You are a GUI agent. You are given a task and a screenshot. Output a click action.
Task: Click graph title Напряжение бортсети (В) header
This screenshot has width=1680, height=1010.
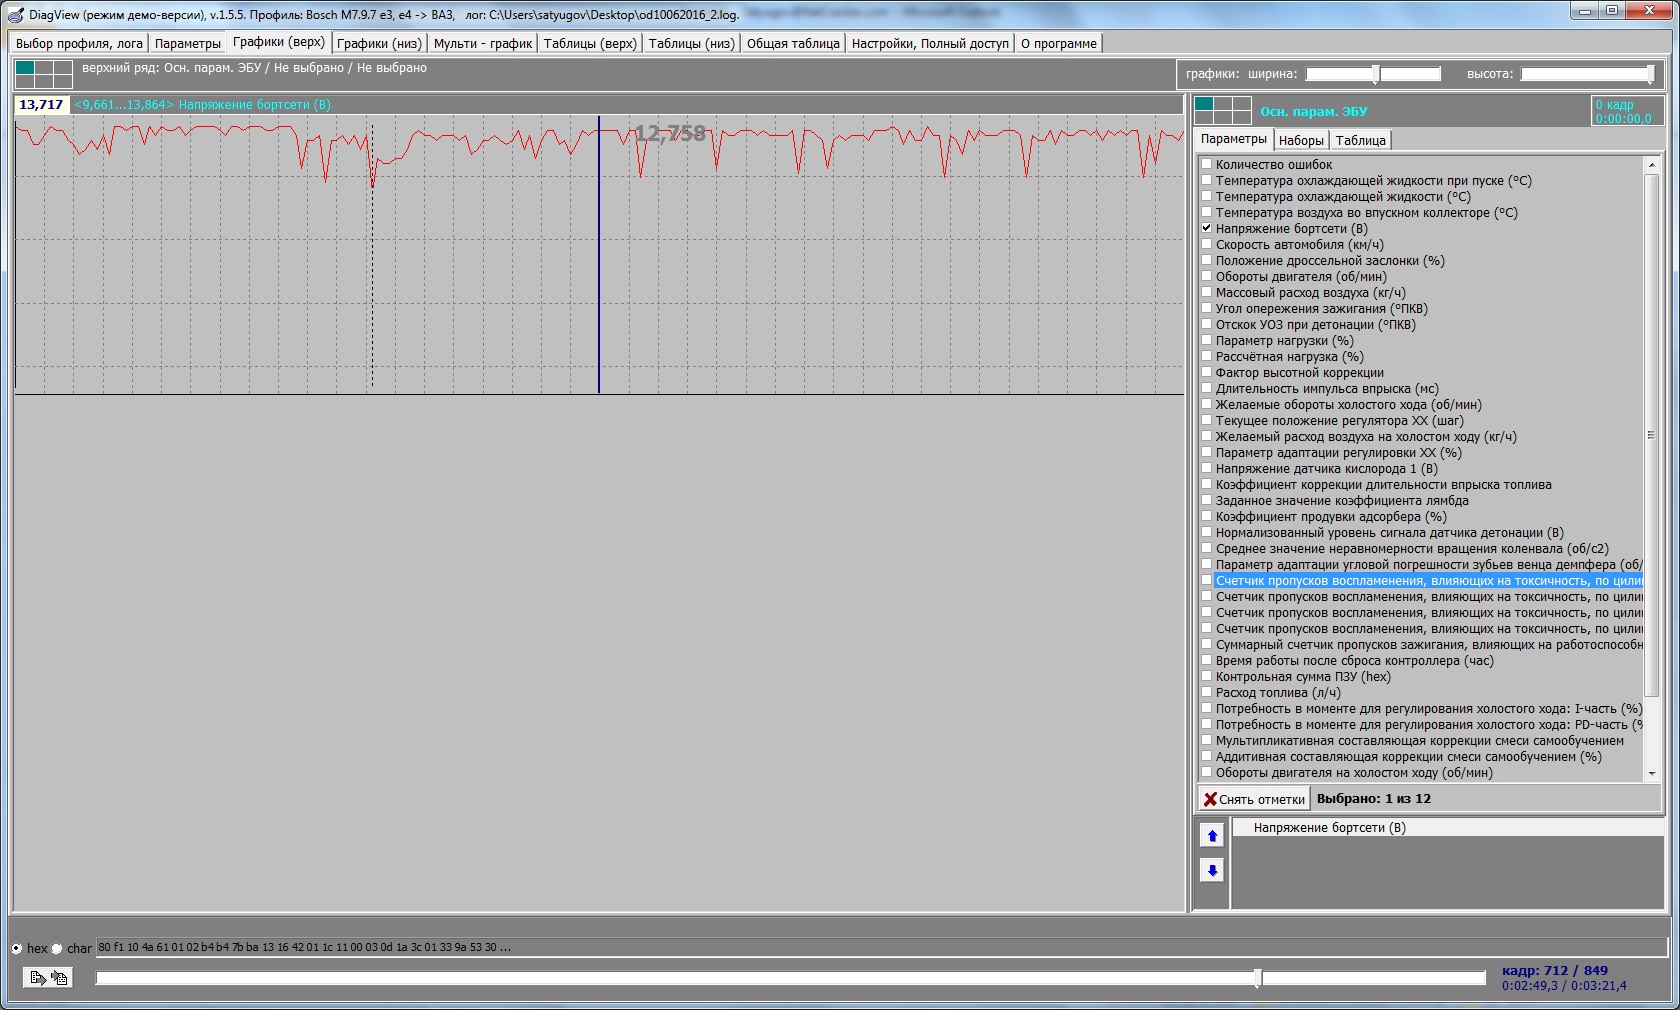coord(254,104)
